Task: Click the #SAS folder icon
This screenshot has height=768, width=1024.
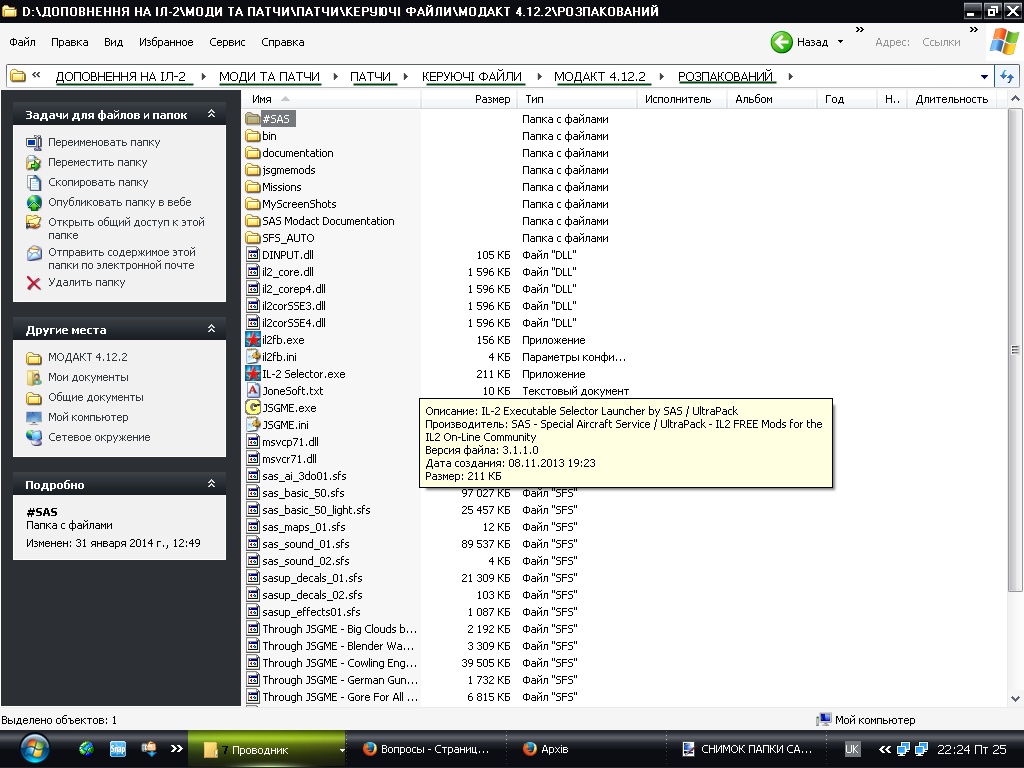Action: pos(253,119)
